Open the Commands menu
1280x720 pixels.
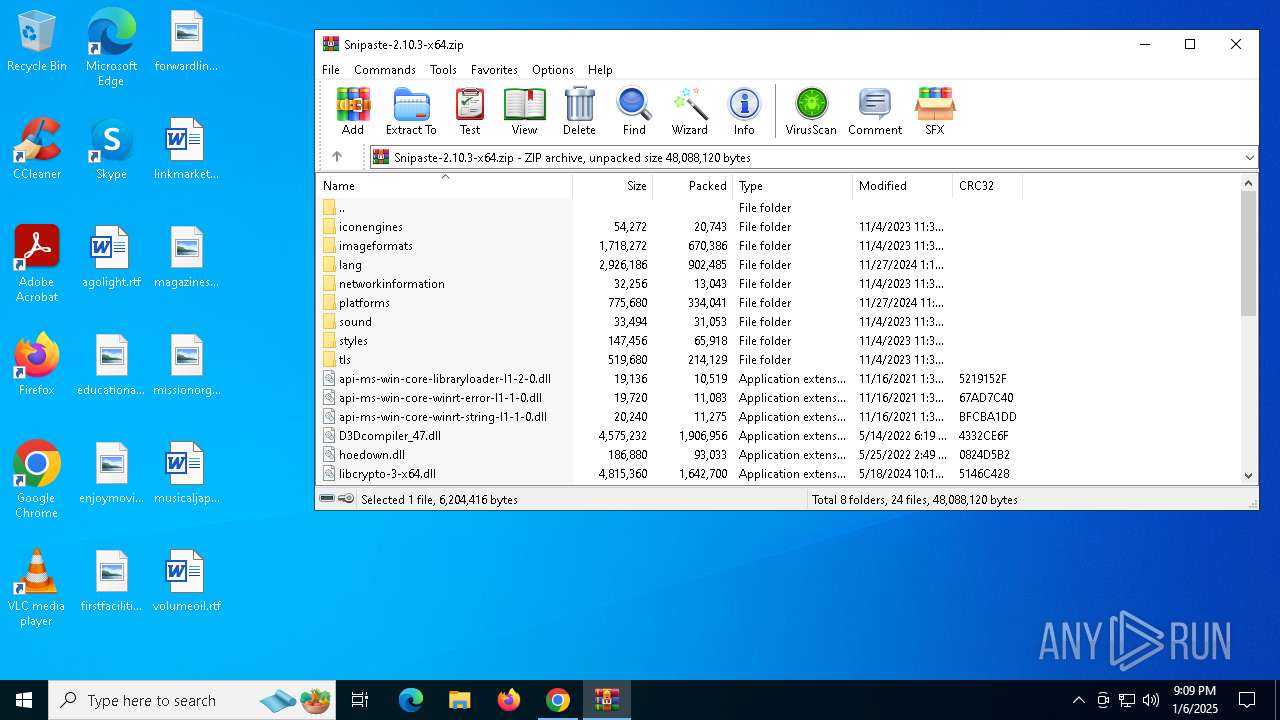coord(385,70)
